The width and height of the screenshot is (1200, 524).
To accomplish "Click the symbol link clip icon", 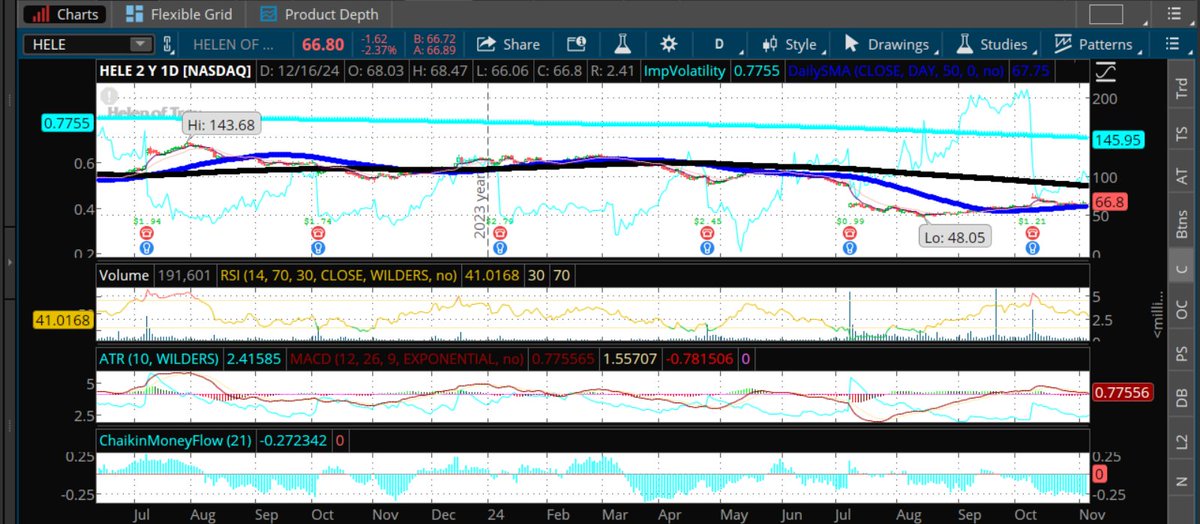I will 168,44.
